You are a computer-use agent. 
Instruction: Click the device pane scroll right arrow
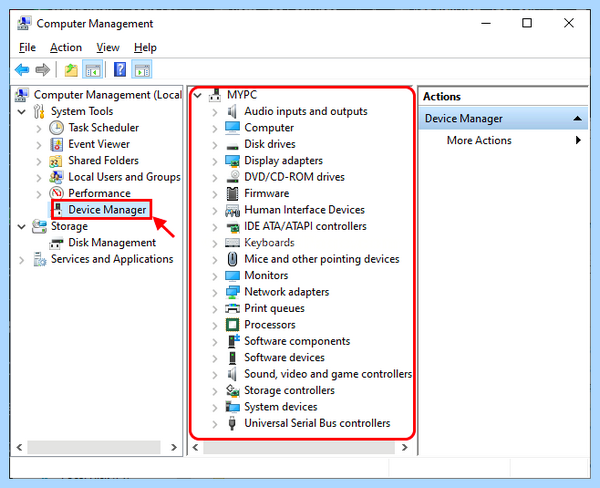[405, 447]
